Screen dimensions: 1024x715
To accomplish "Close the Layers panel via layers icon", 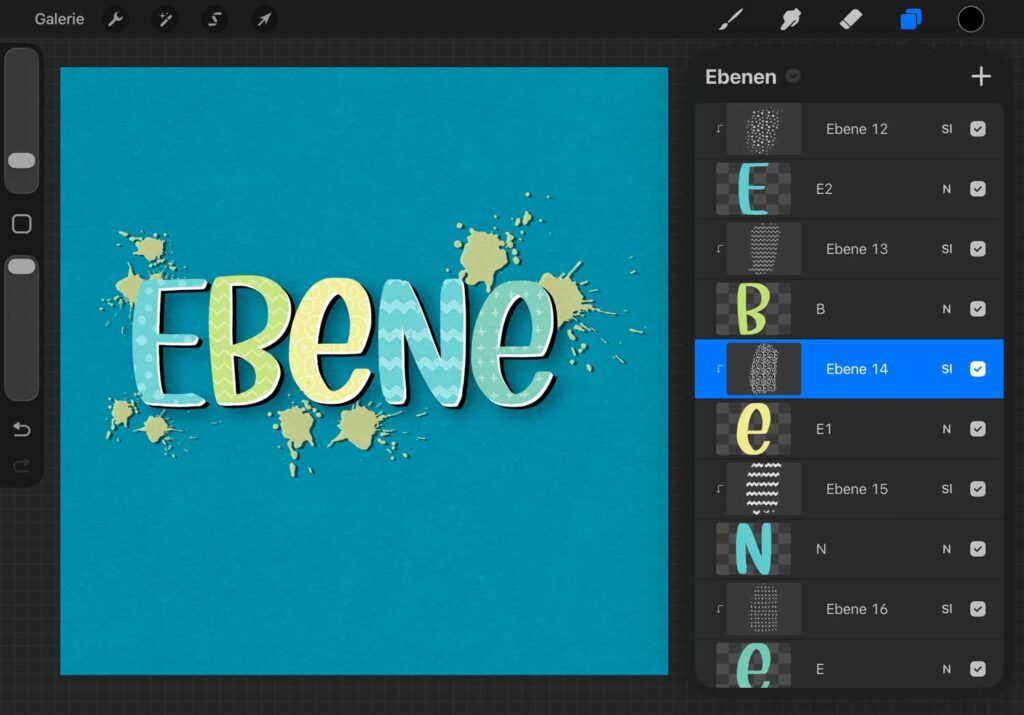I will [910, 19].
